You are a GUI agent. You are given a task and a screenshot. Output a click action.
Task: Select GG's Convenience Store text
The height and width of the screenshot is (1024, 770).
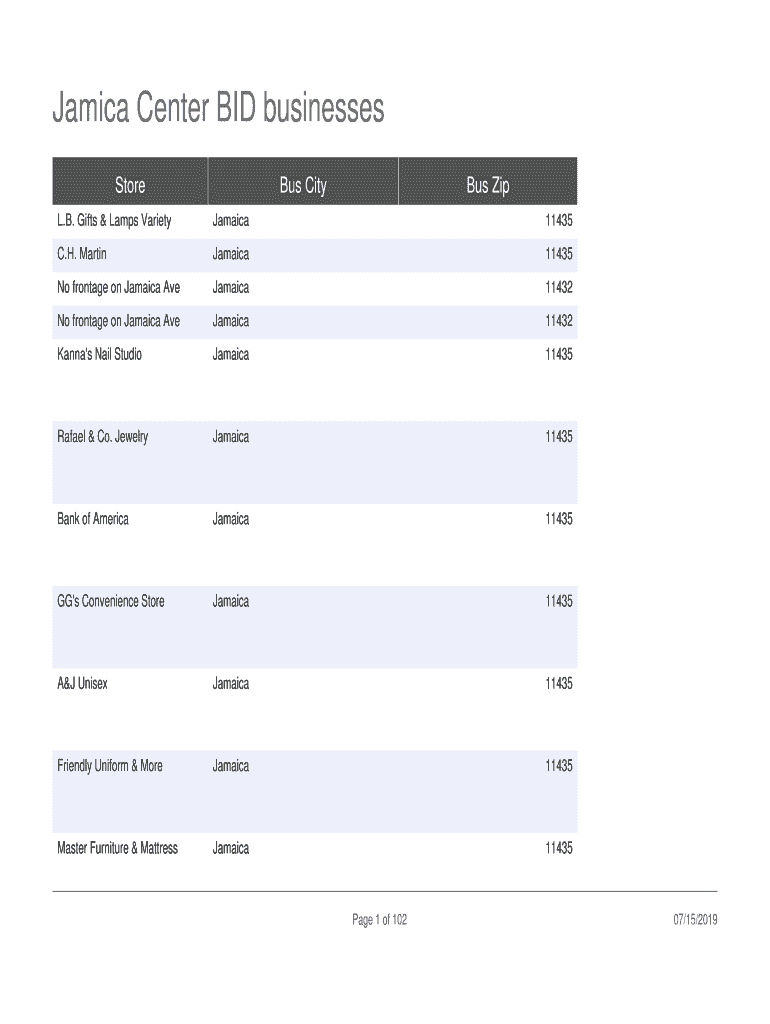coord(110,601)
